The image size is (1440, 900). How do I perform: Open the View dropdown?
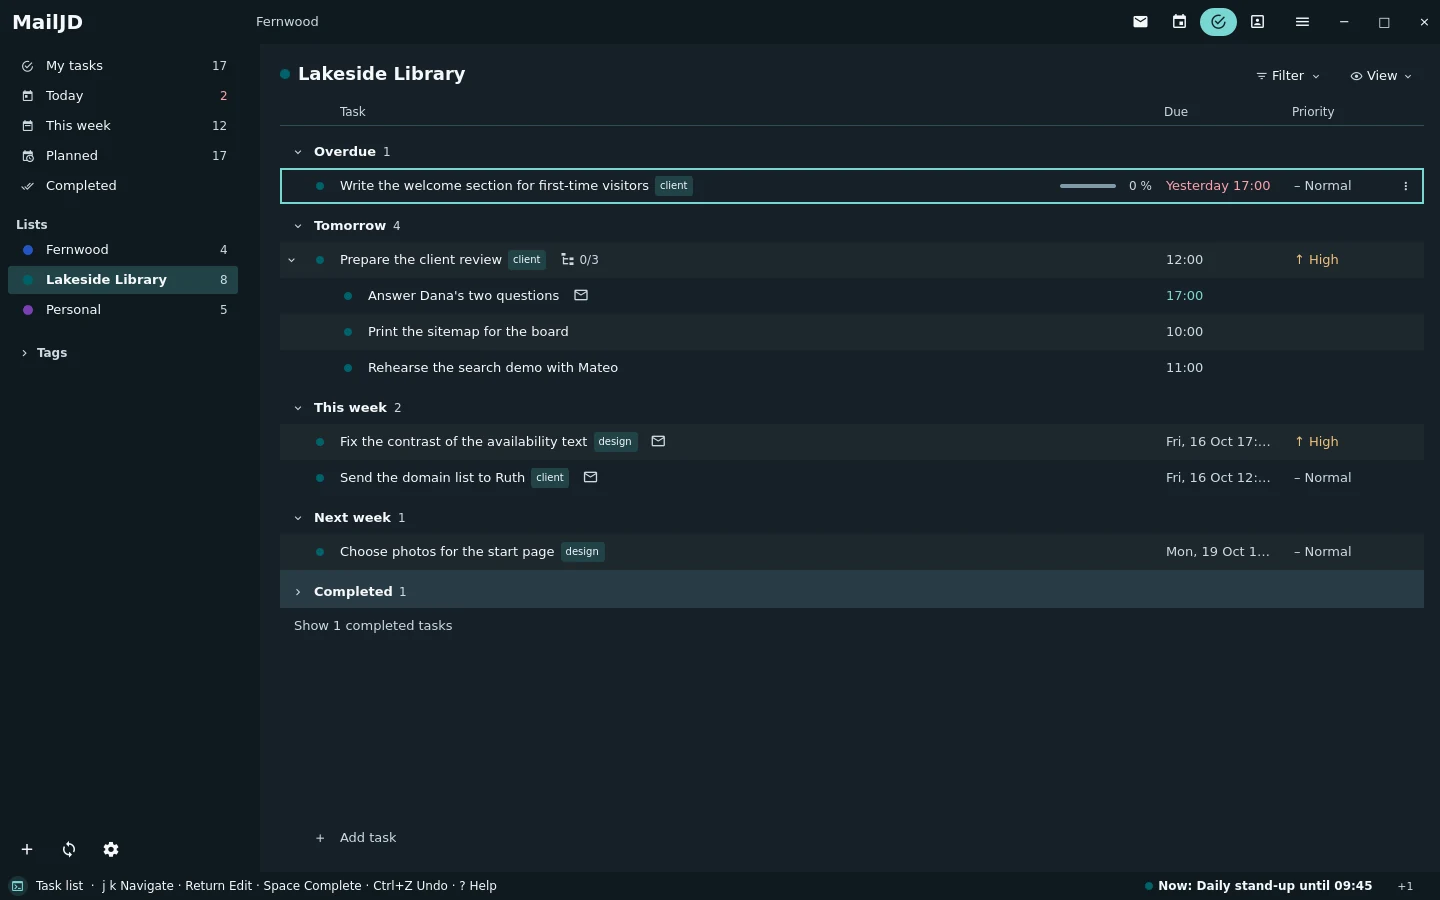(1381, 76)
